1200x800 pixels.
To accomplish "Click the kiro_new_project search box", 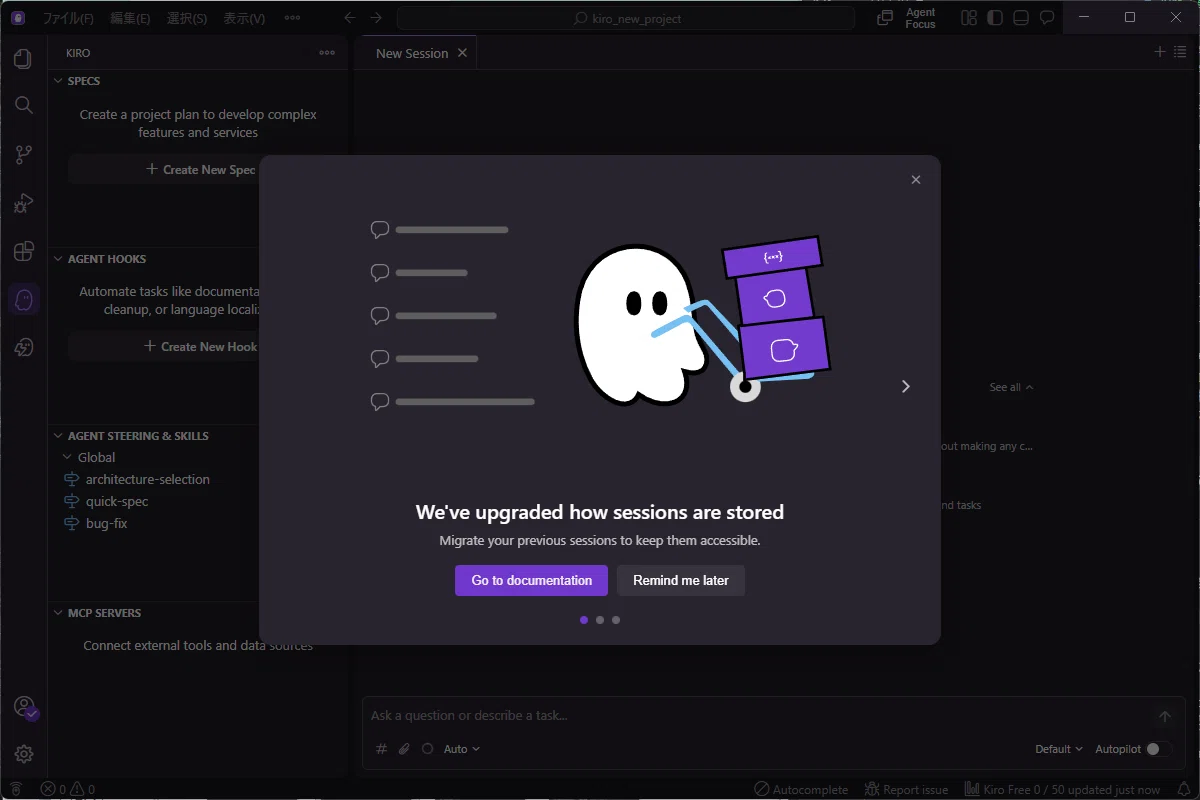I will 626,18.
